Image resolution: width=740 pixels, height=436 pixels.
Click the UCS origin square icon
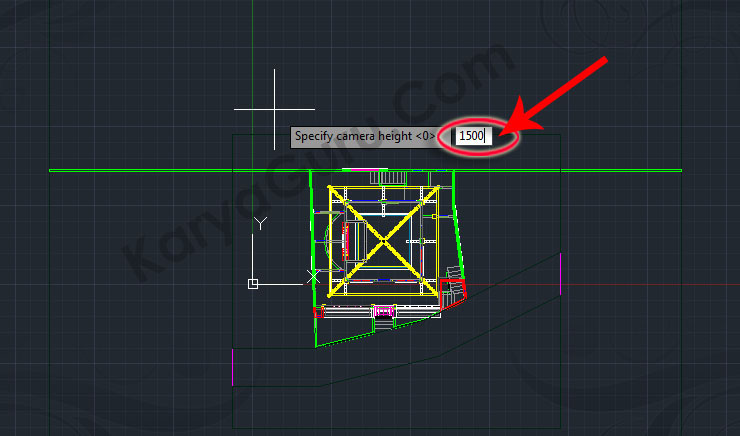click(x=253, y=284)
